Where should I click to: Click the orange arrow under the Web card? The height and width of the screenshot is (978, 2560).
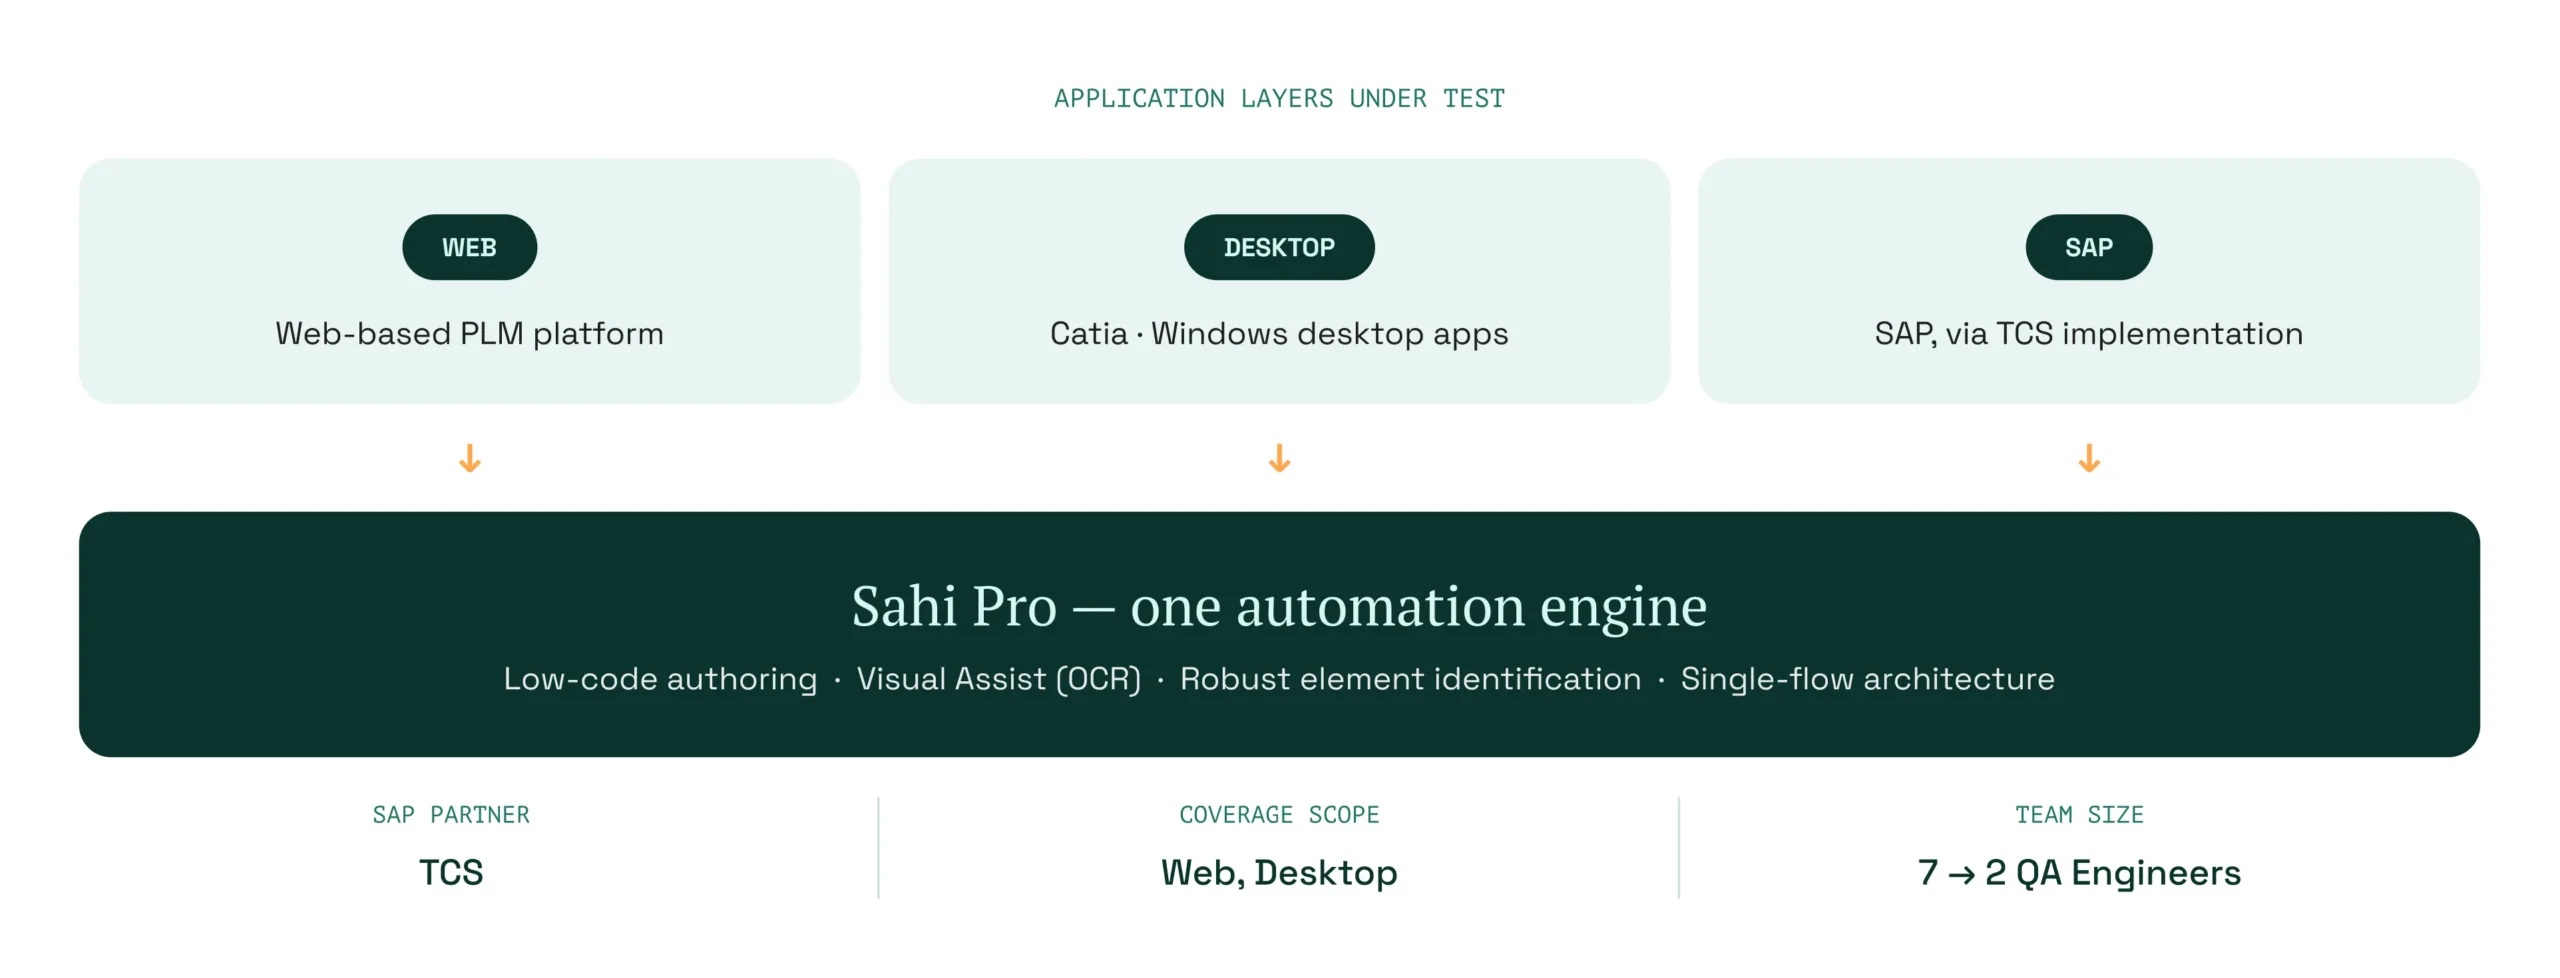coord(470,459)
